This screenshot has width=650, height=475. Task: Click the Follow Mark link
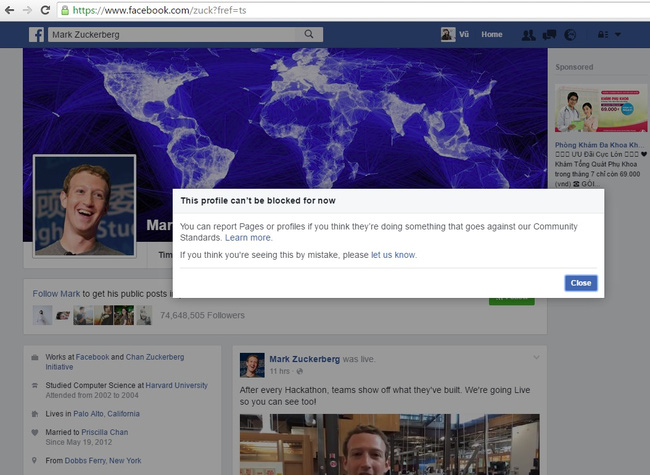tap(56, 294)
